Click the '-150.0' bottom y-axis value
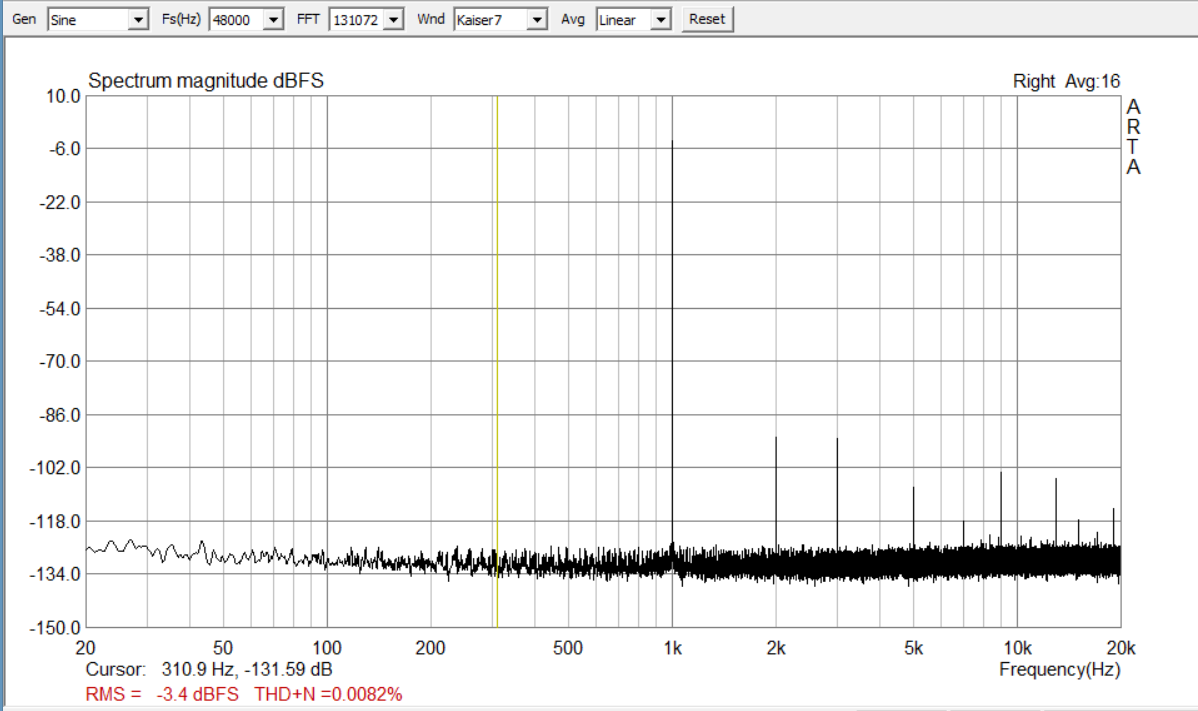Viewport: 1198px width, 711px height. pos(55,628)
